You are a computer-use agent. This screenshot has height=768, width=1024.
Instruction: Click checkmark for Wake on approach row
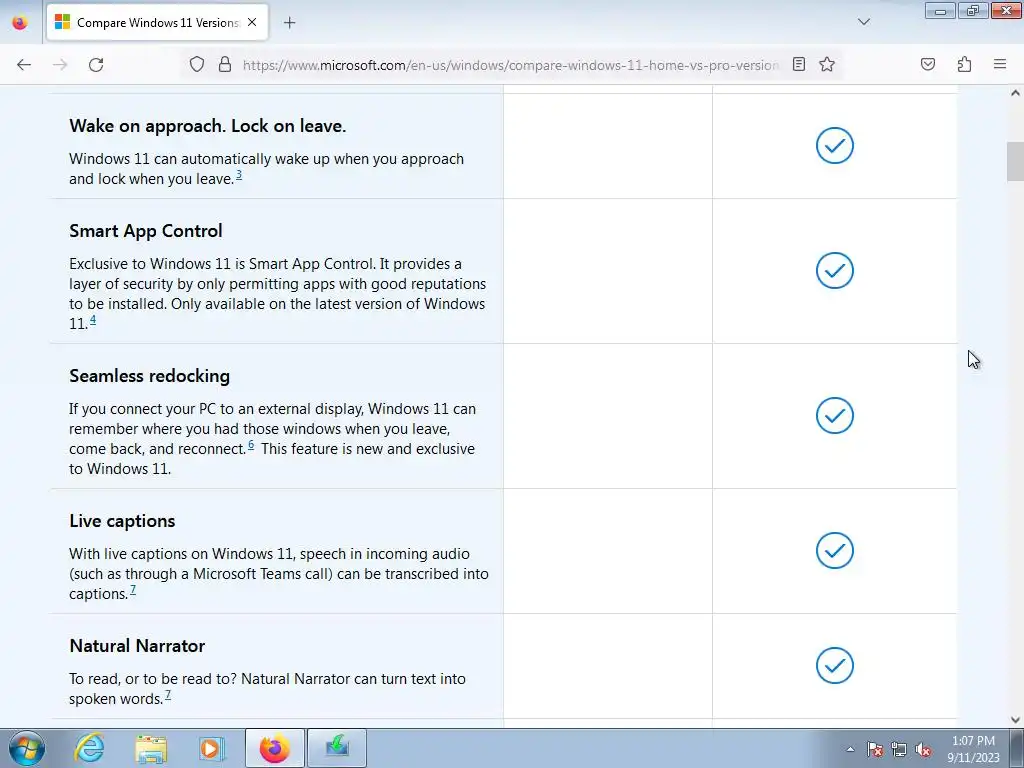(835, 146)
